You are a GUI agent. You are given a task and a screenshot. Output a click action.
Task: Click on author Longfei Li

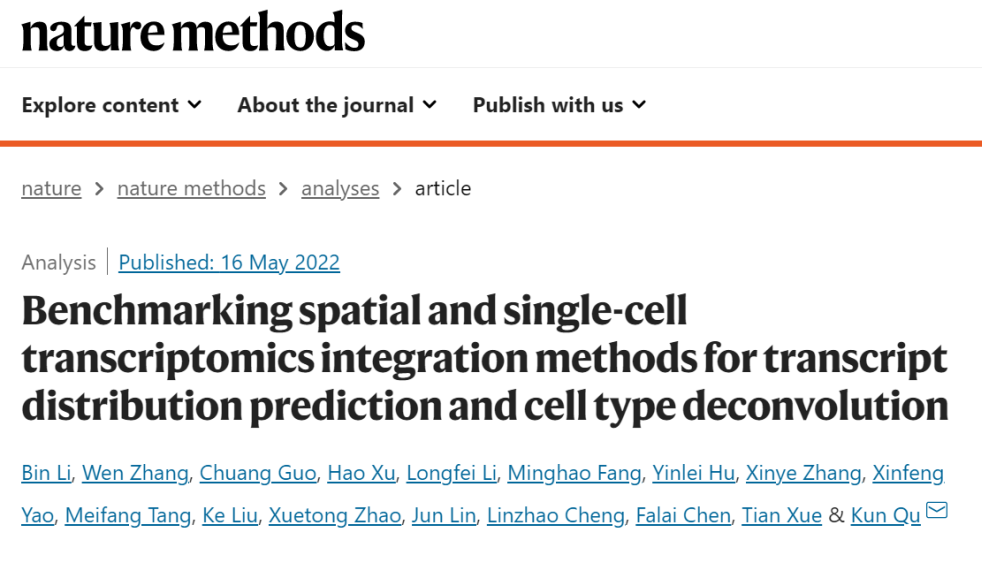click(x=452, y=473)
